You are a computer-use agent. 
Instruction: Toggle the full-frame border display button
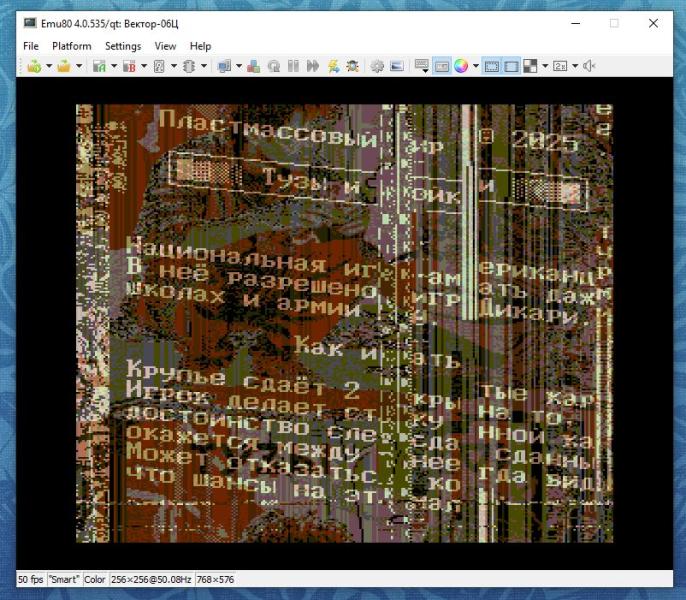tap(511, 66)
